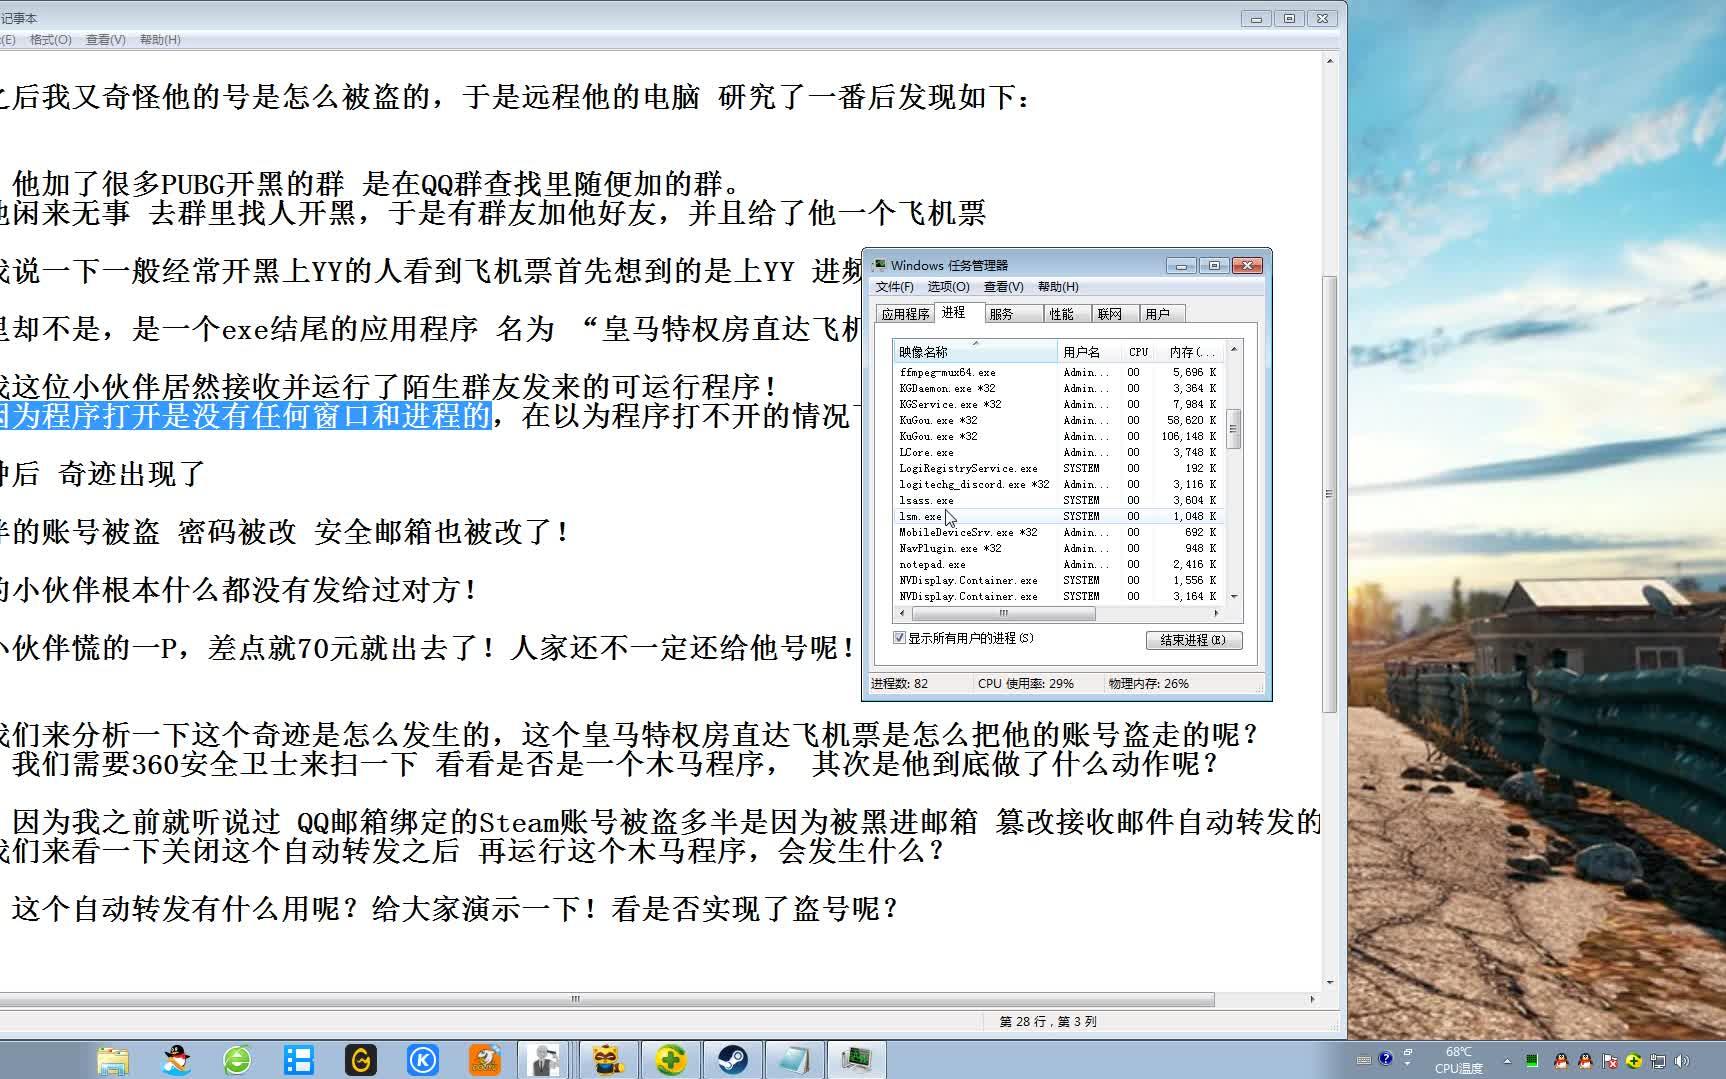The height and width of the screenshot is (1079, 1726).
Task: Click process list scroll down arrow
Action: (x=1234, y=597)
